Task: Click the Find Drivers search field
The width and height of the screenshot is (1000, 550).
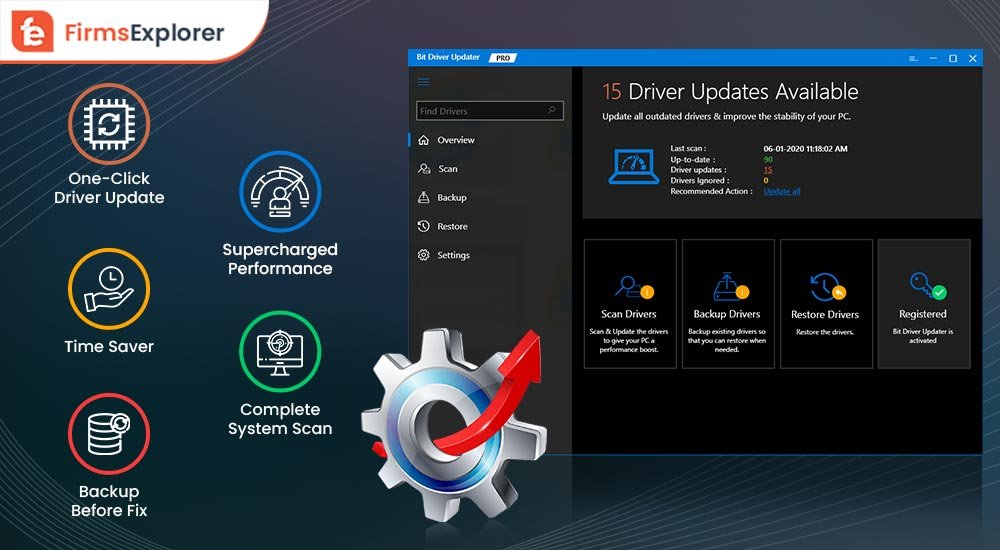Action: (490, 110)
